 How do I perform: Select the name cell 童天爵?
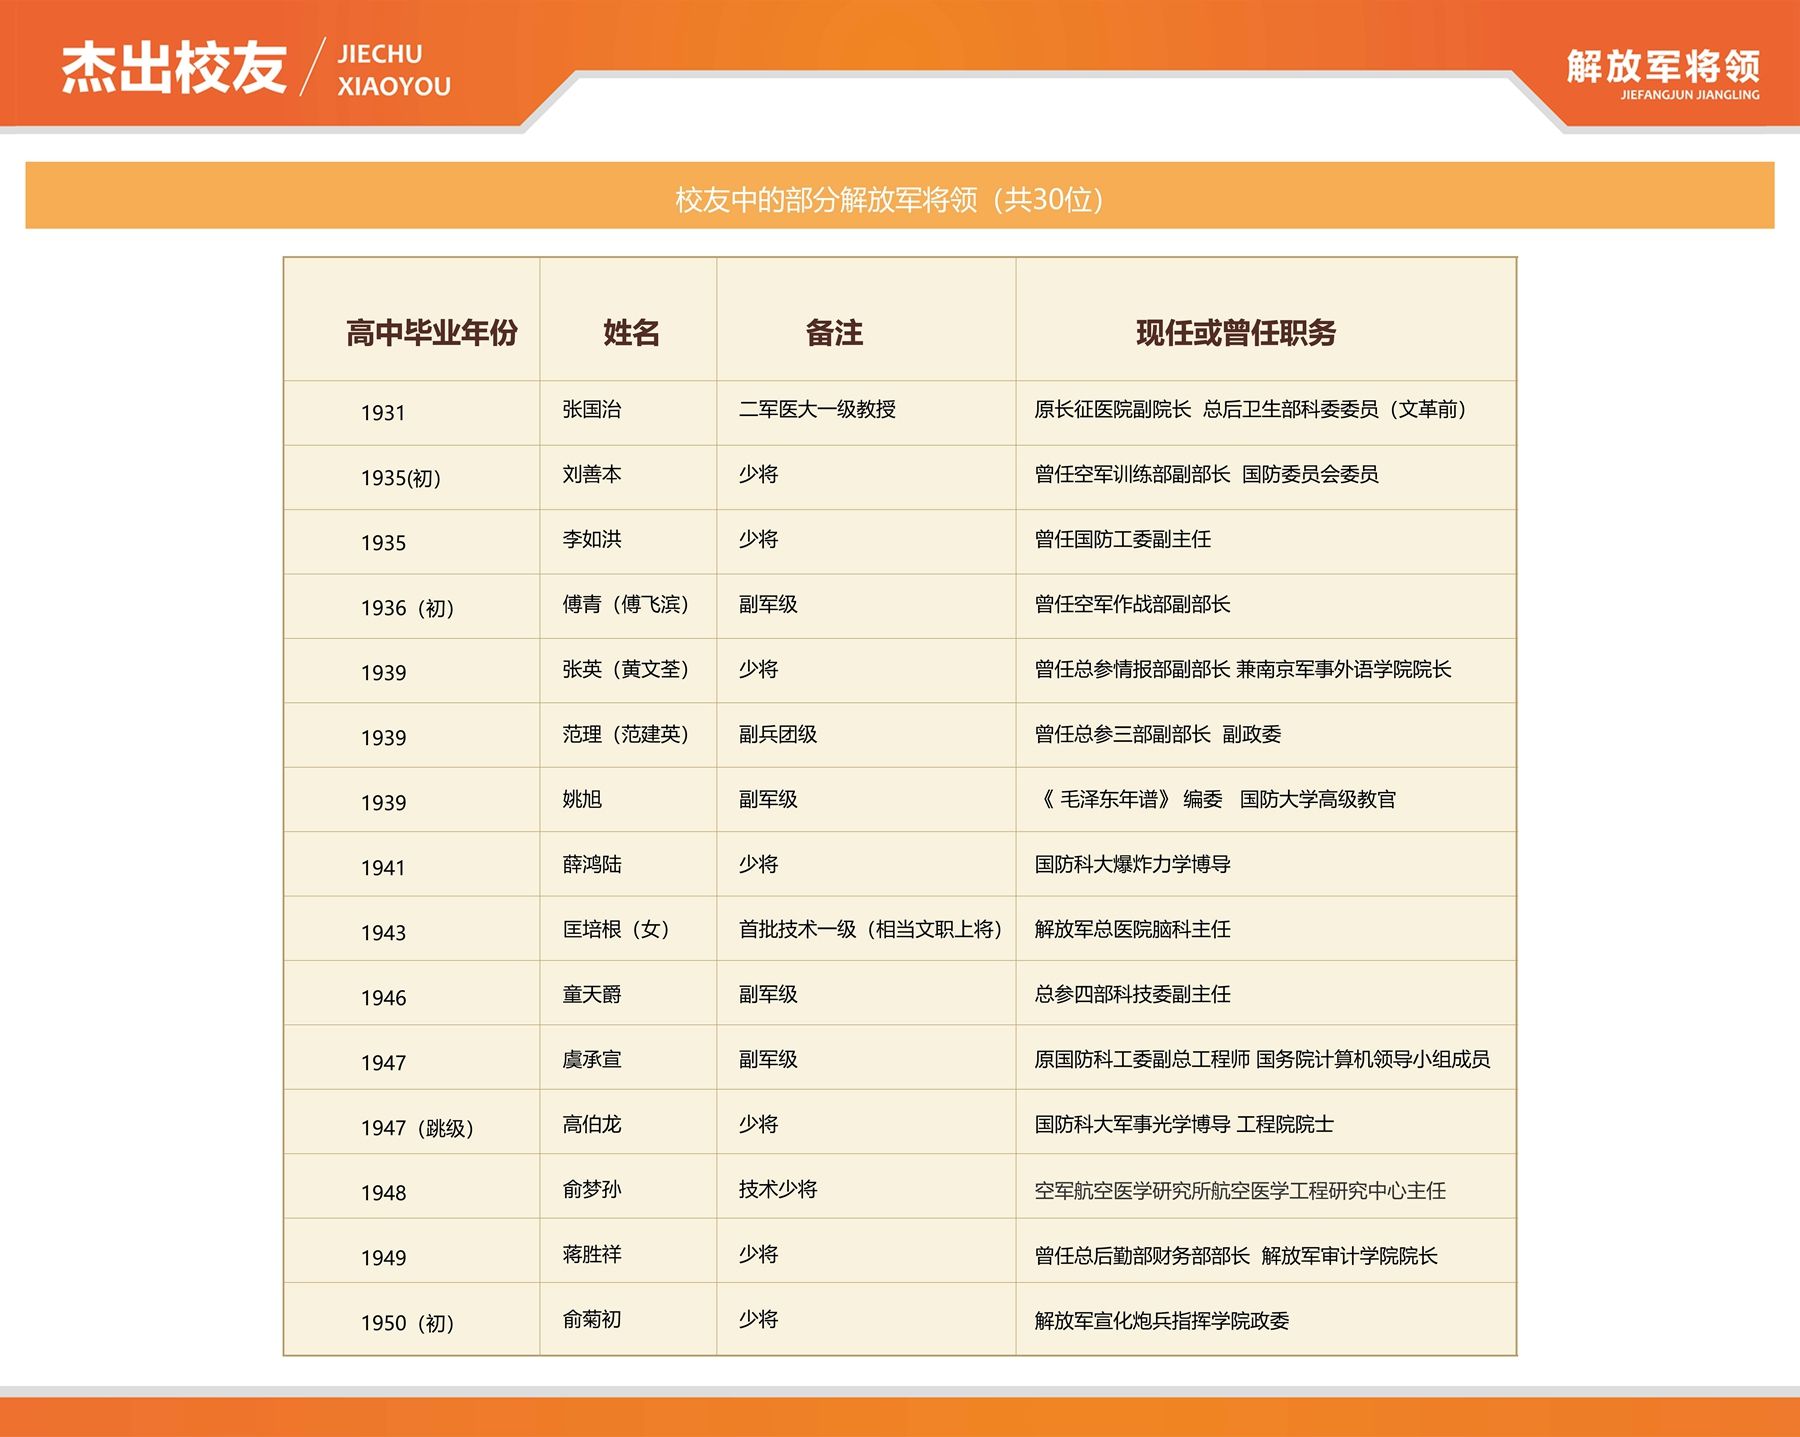tap(592, 995)
